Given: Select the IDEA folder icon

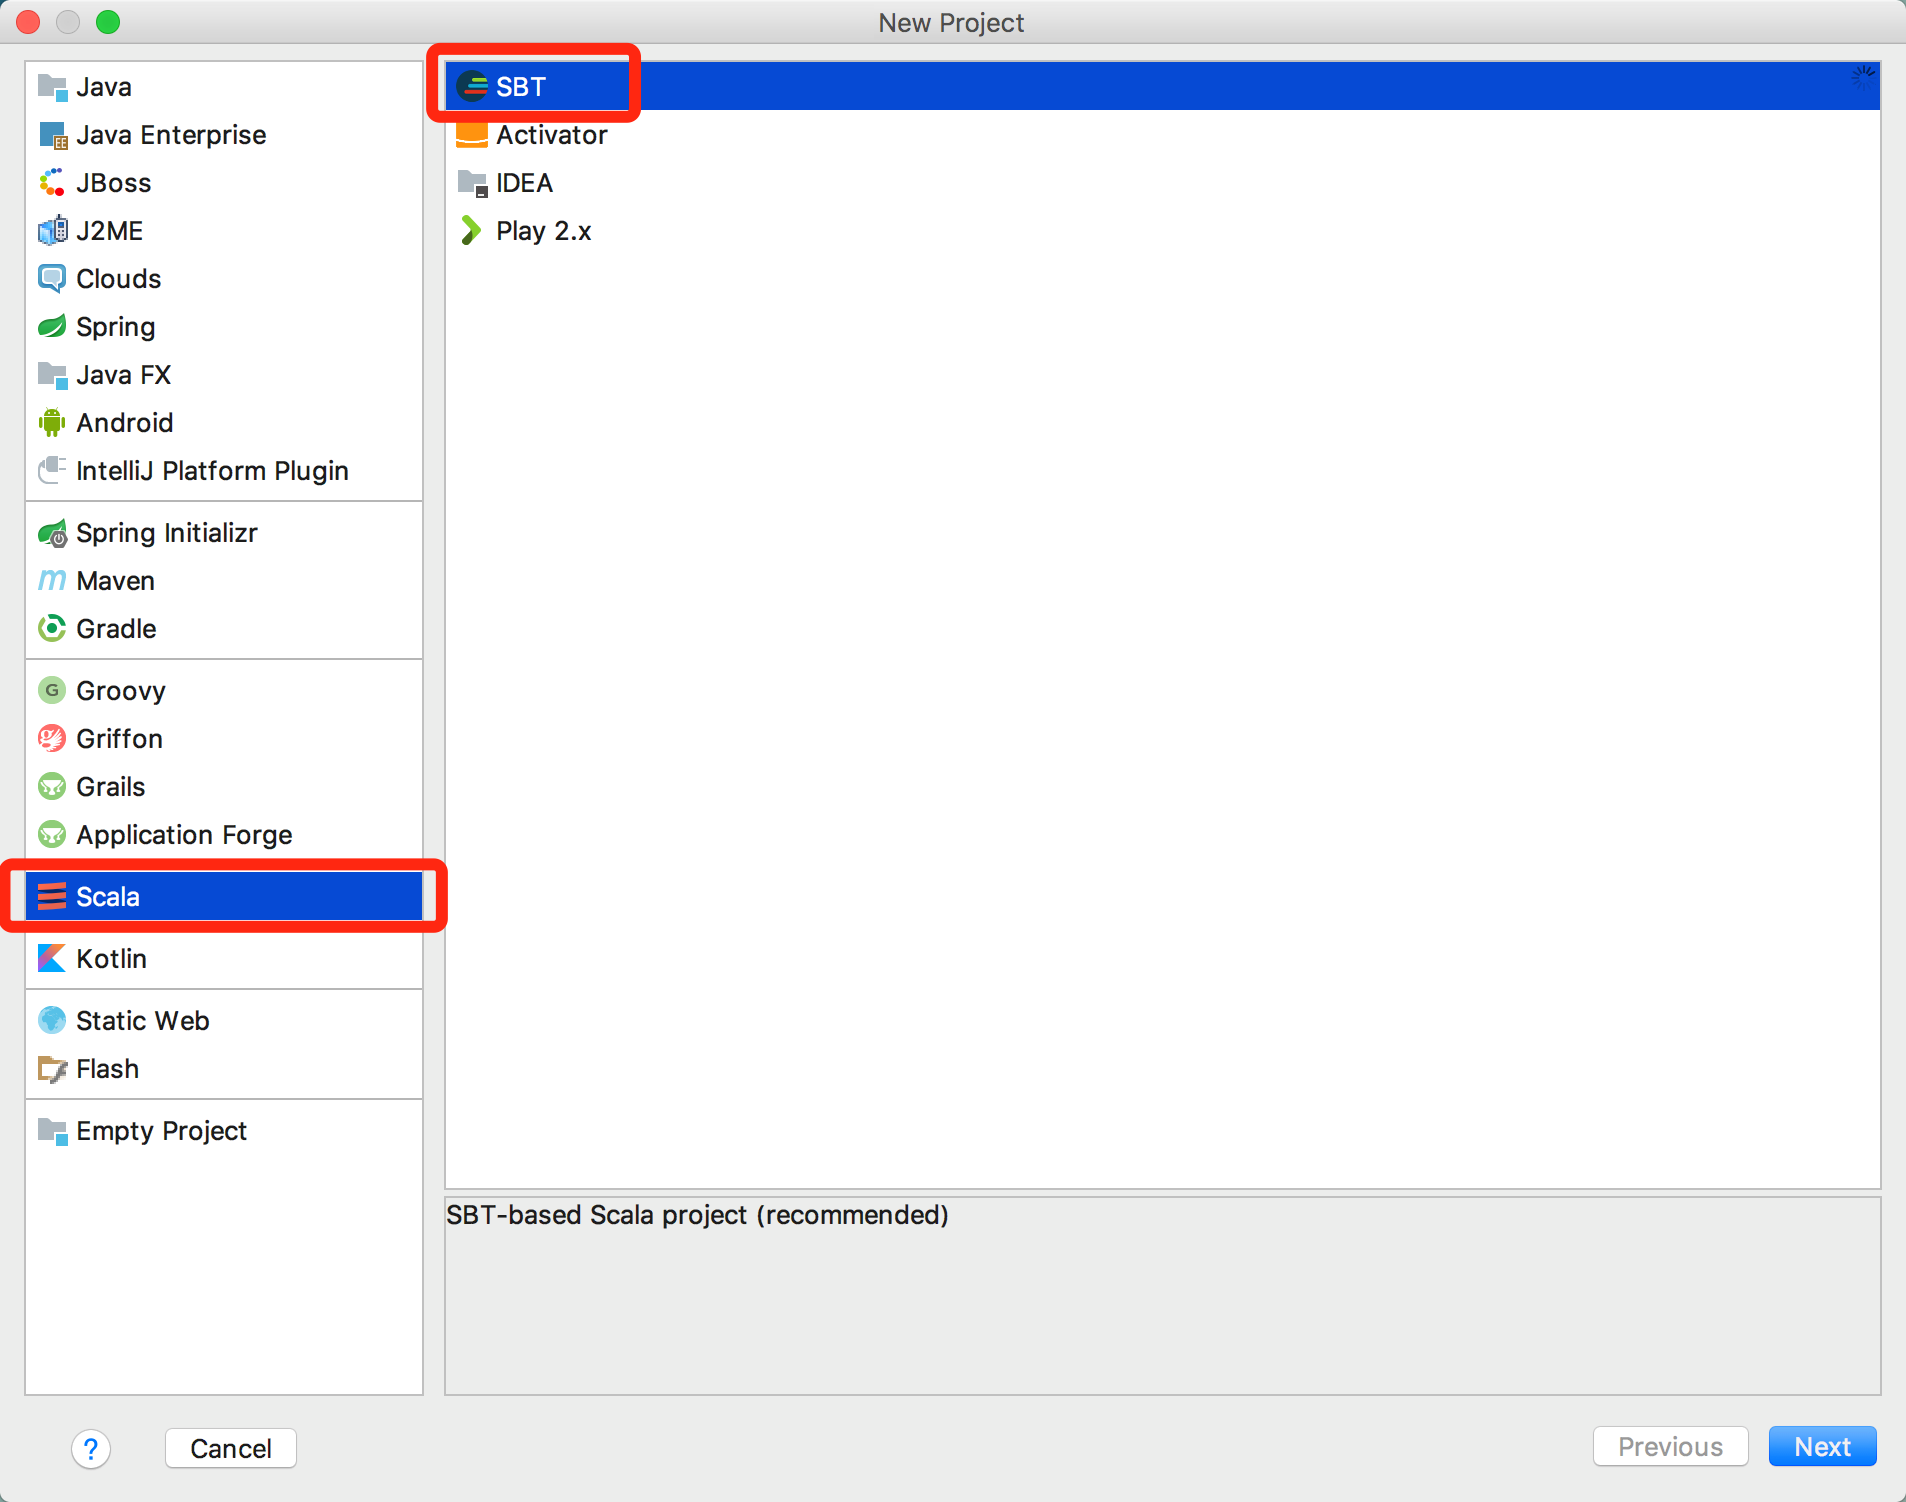Looking at the screenshot, I should tap(472, 183).
